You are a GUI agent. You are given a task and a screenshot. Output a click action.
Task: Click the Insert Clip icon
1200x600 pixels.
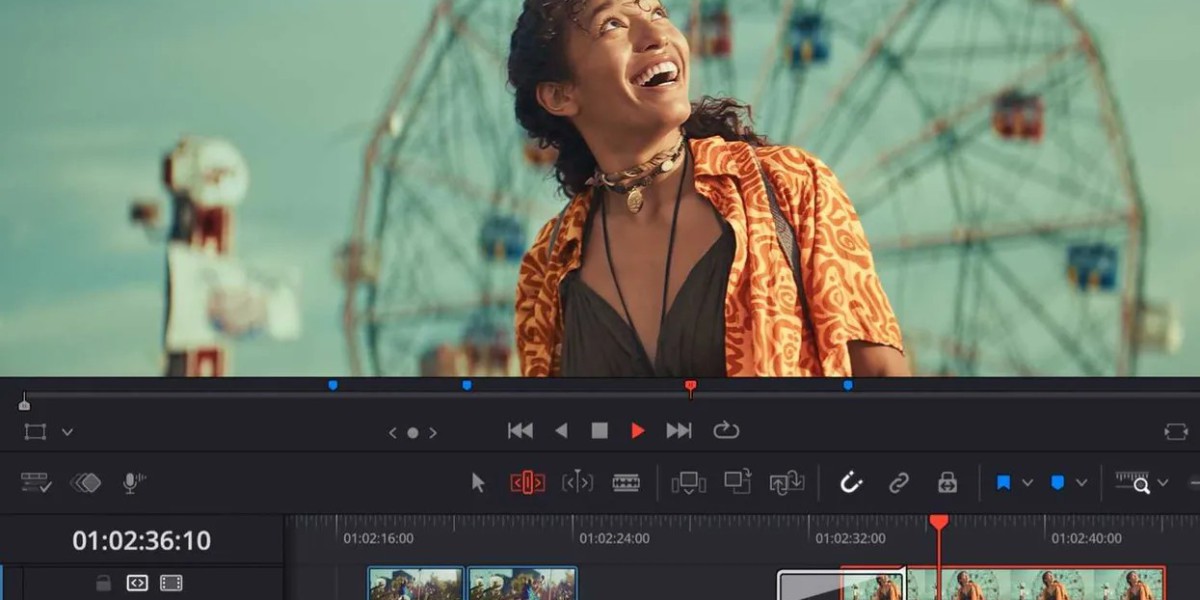[x=688, y=483]
